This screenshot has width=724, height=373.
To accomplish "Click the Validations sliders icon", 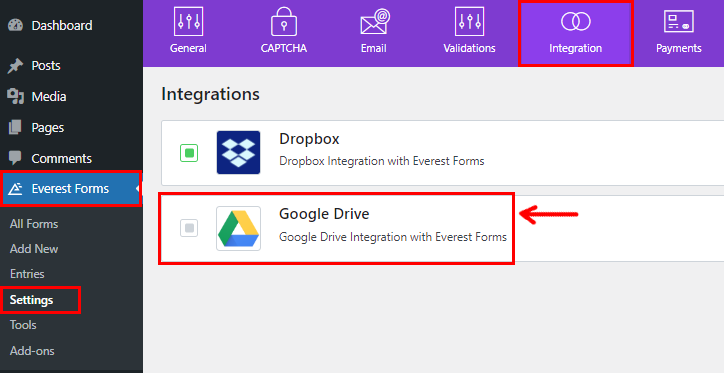I will [x=470, y=21].
